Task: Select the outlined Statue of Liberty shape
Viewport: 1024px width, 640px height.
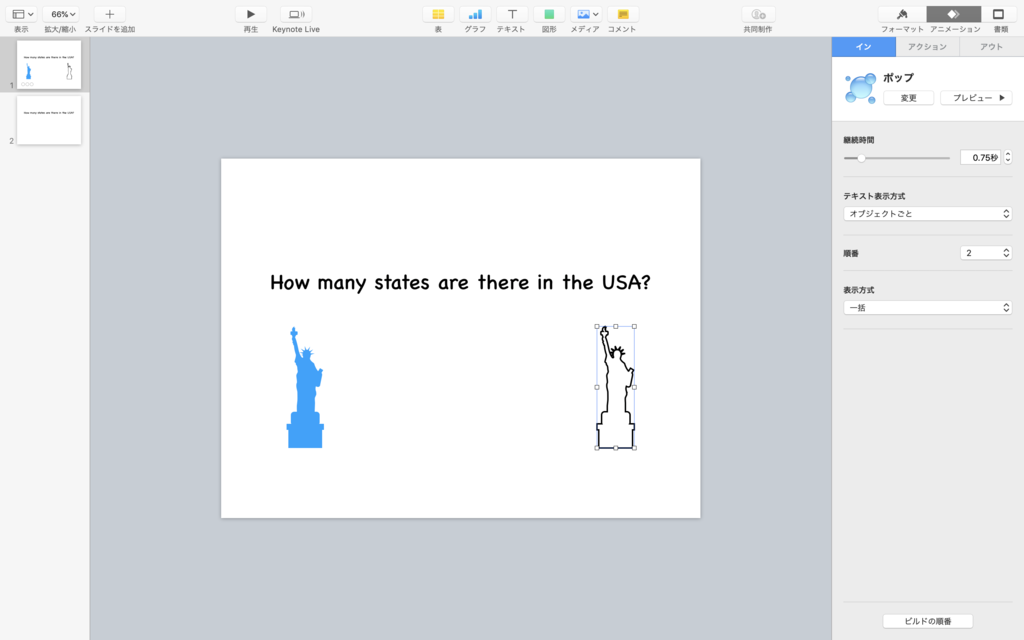Action: click(x=615, y=387)
